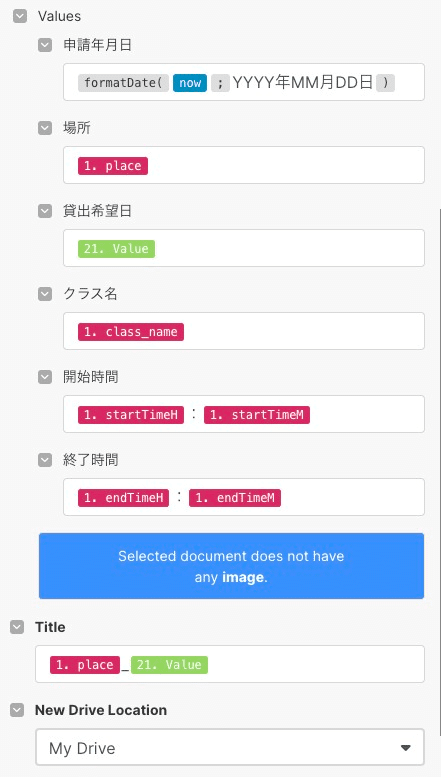Collapse the 申請年月日 field chevron

45,45
